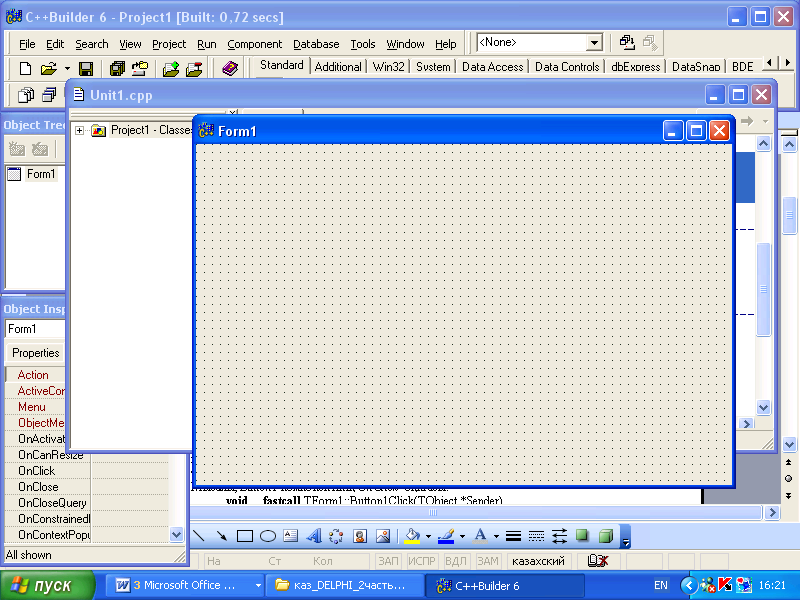
Task: Open Font Color dropdown arrow
Action: (496, 536)
